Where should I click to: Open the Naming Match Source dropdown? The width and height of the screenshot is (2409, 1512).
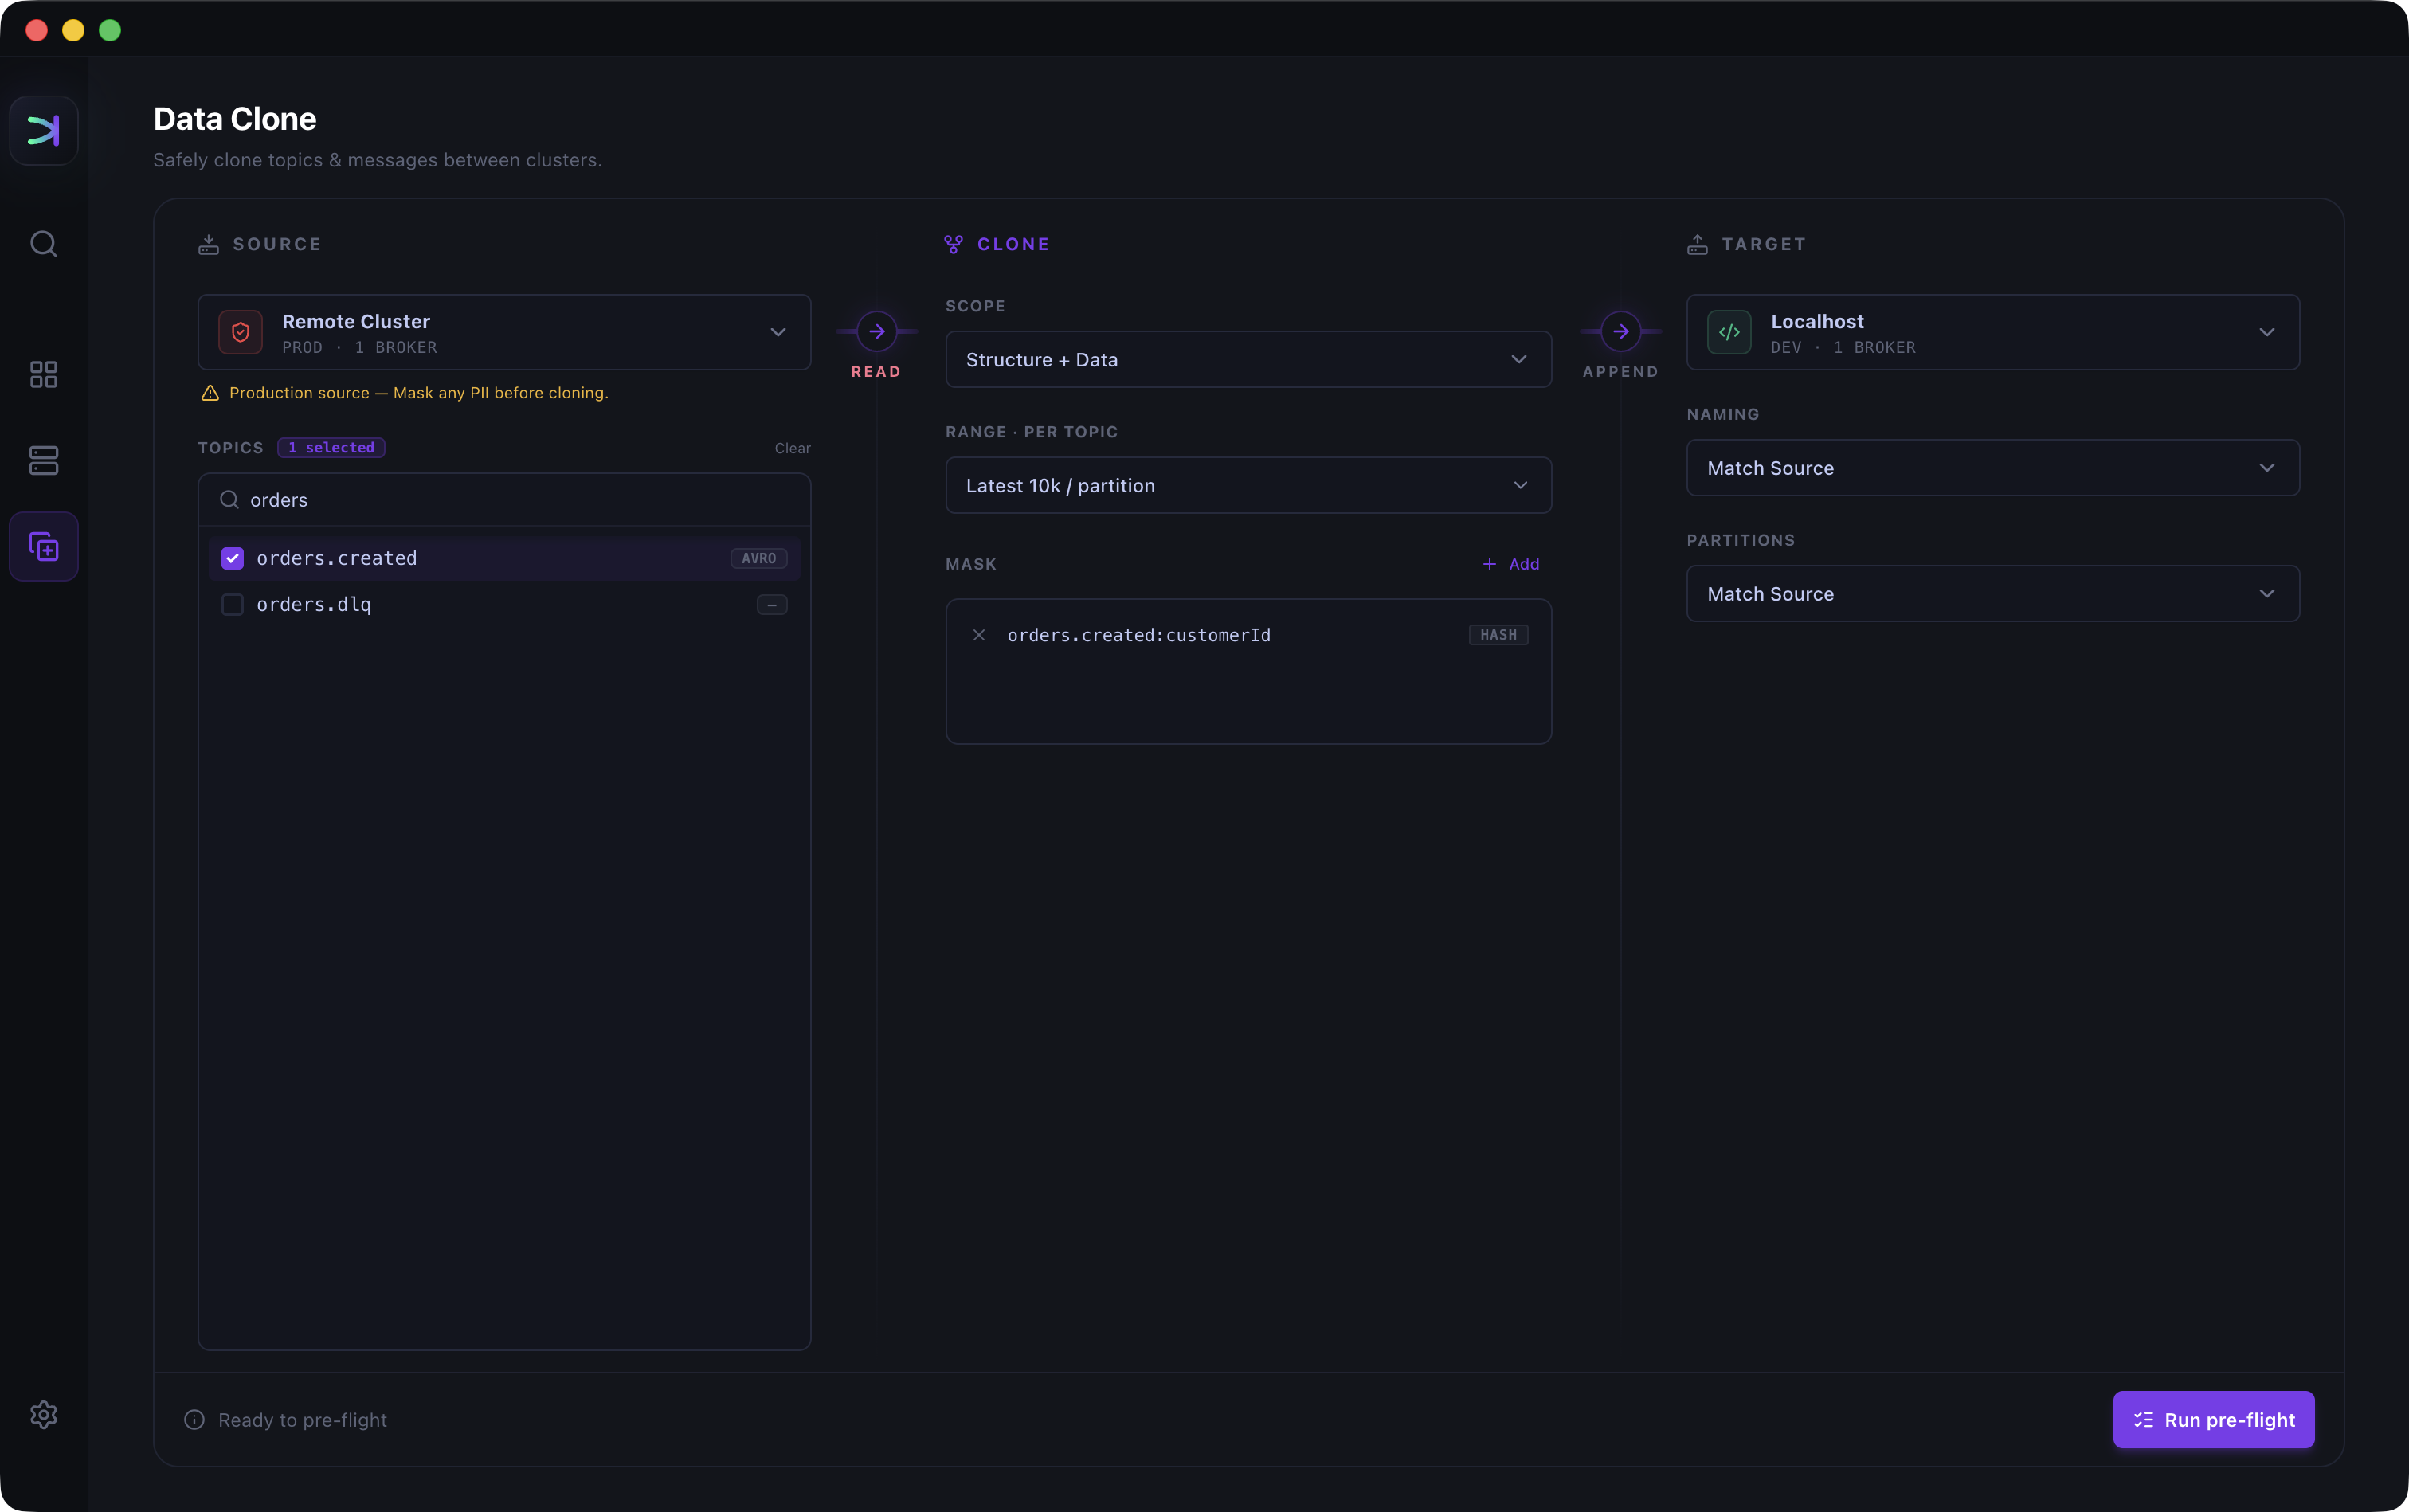click(1992, 467)
